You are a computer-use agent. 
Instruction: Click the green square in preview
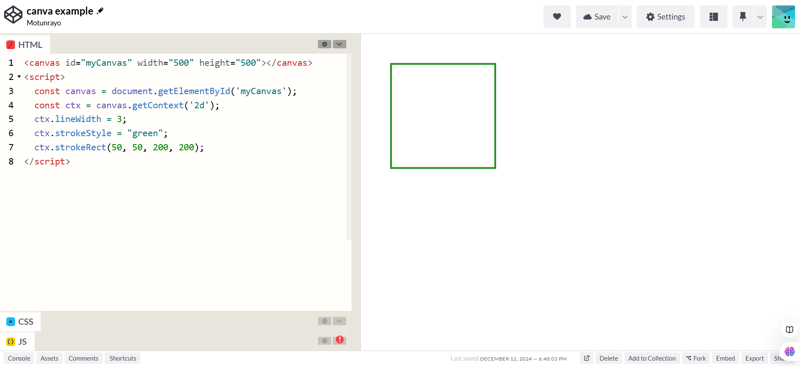click(x=443, y=116)
